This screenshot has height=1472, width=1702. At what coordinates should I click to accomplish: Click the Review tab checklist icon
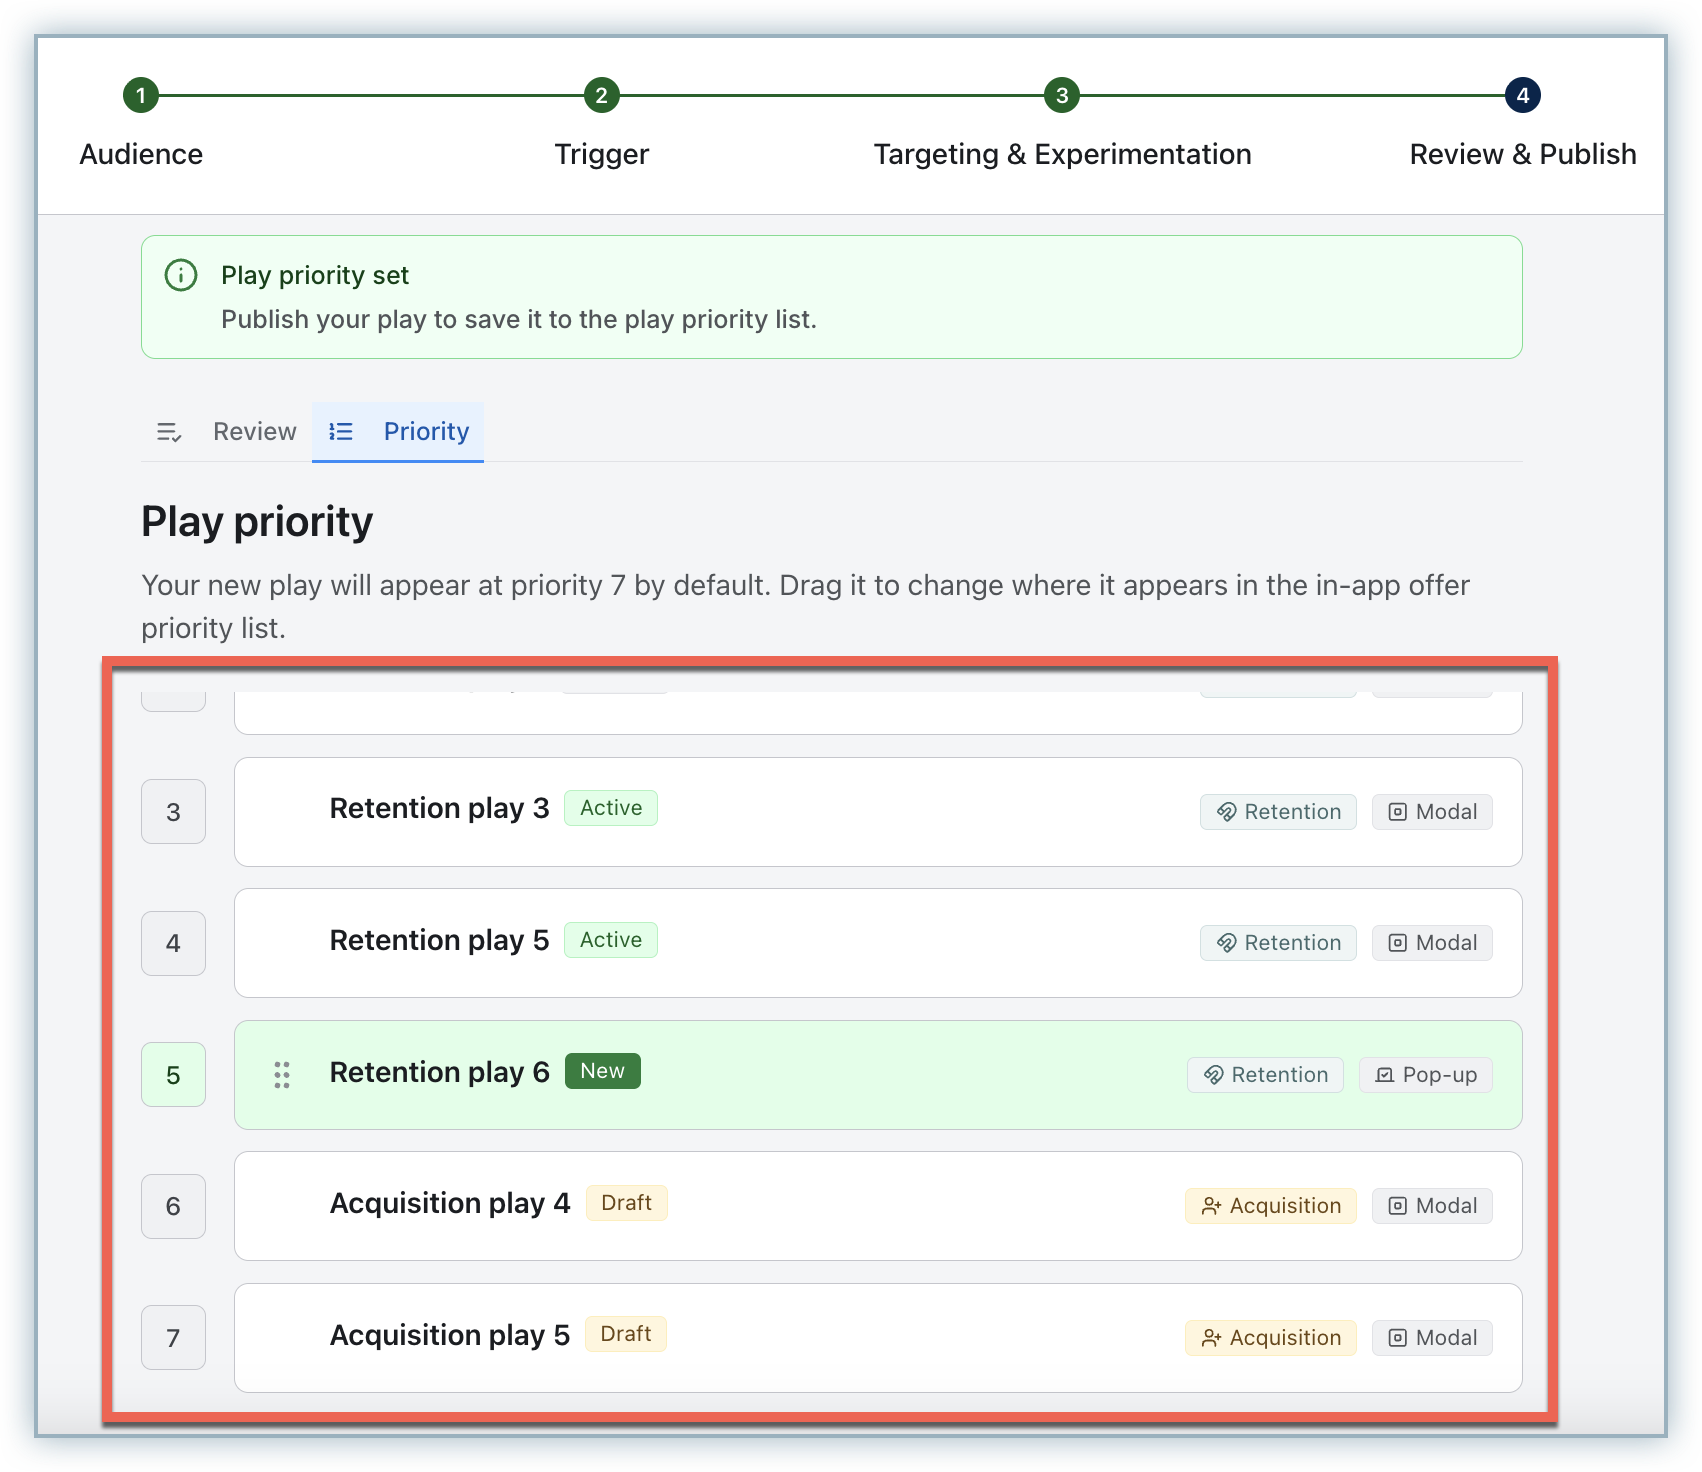click(169, 432)
